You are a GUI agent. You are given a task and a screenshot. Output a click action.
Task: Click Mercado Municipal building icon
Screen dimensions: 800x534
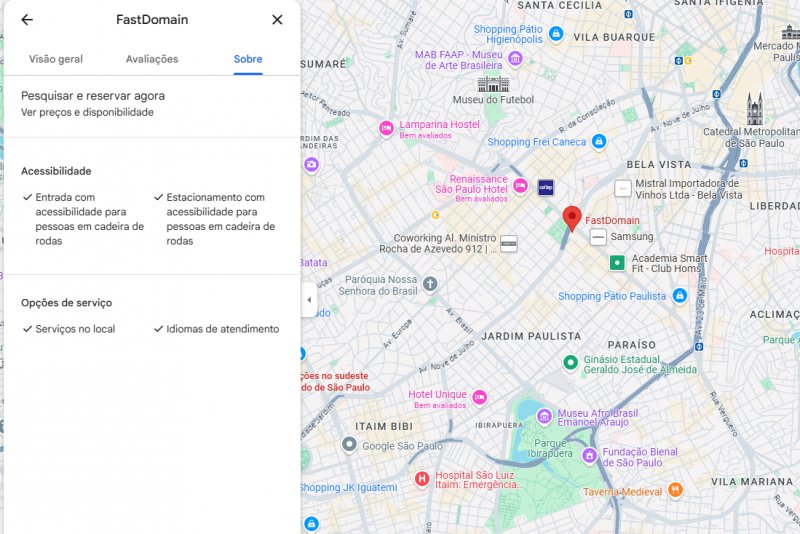pyautogui.click(x=791, y=32)
